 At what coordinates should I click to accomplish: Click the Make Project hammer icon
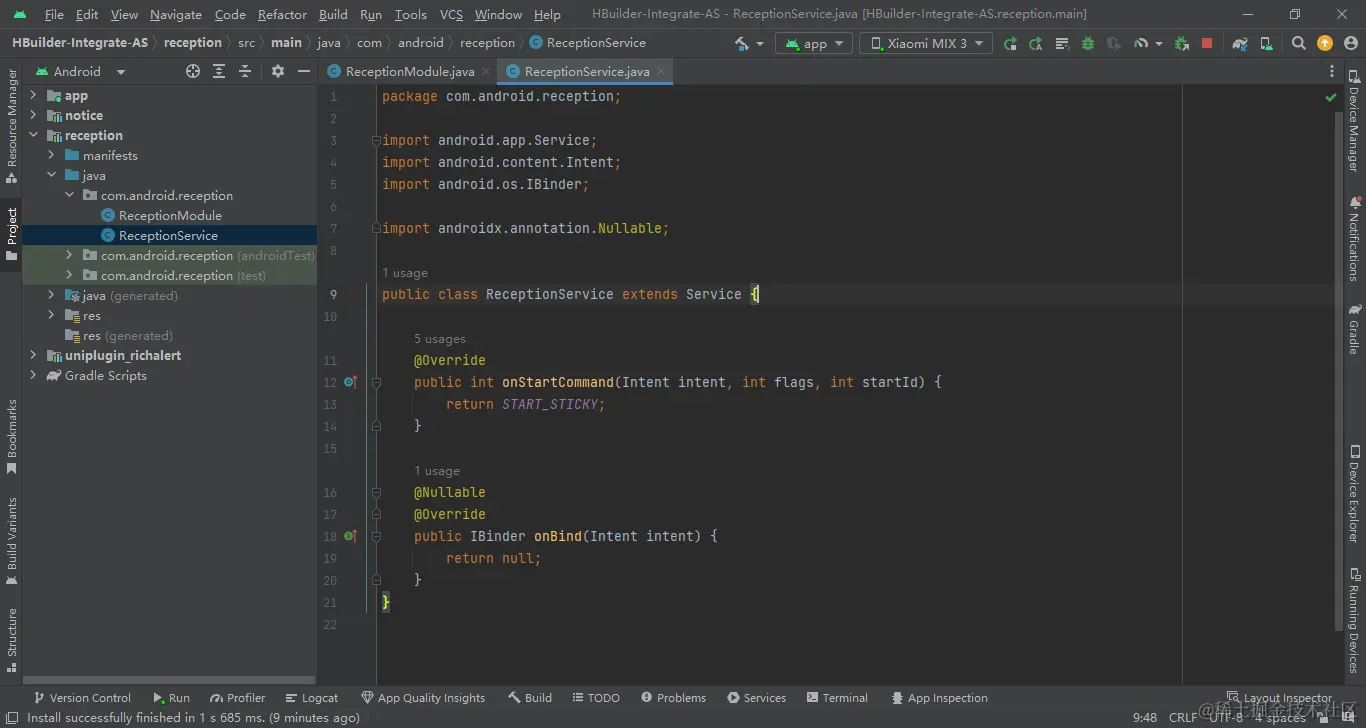tap(741, 43)
